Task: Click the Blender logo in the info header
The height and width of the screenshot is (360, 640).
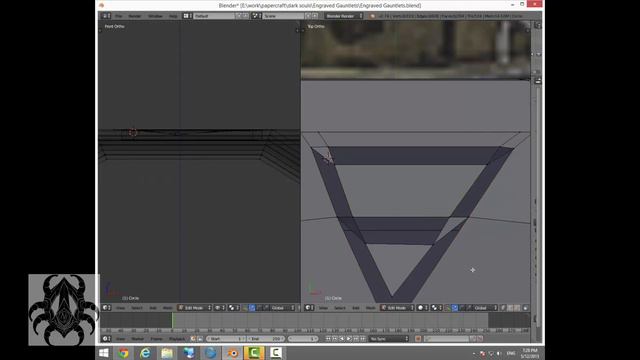Action: tap(372, 16)
